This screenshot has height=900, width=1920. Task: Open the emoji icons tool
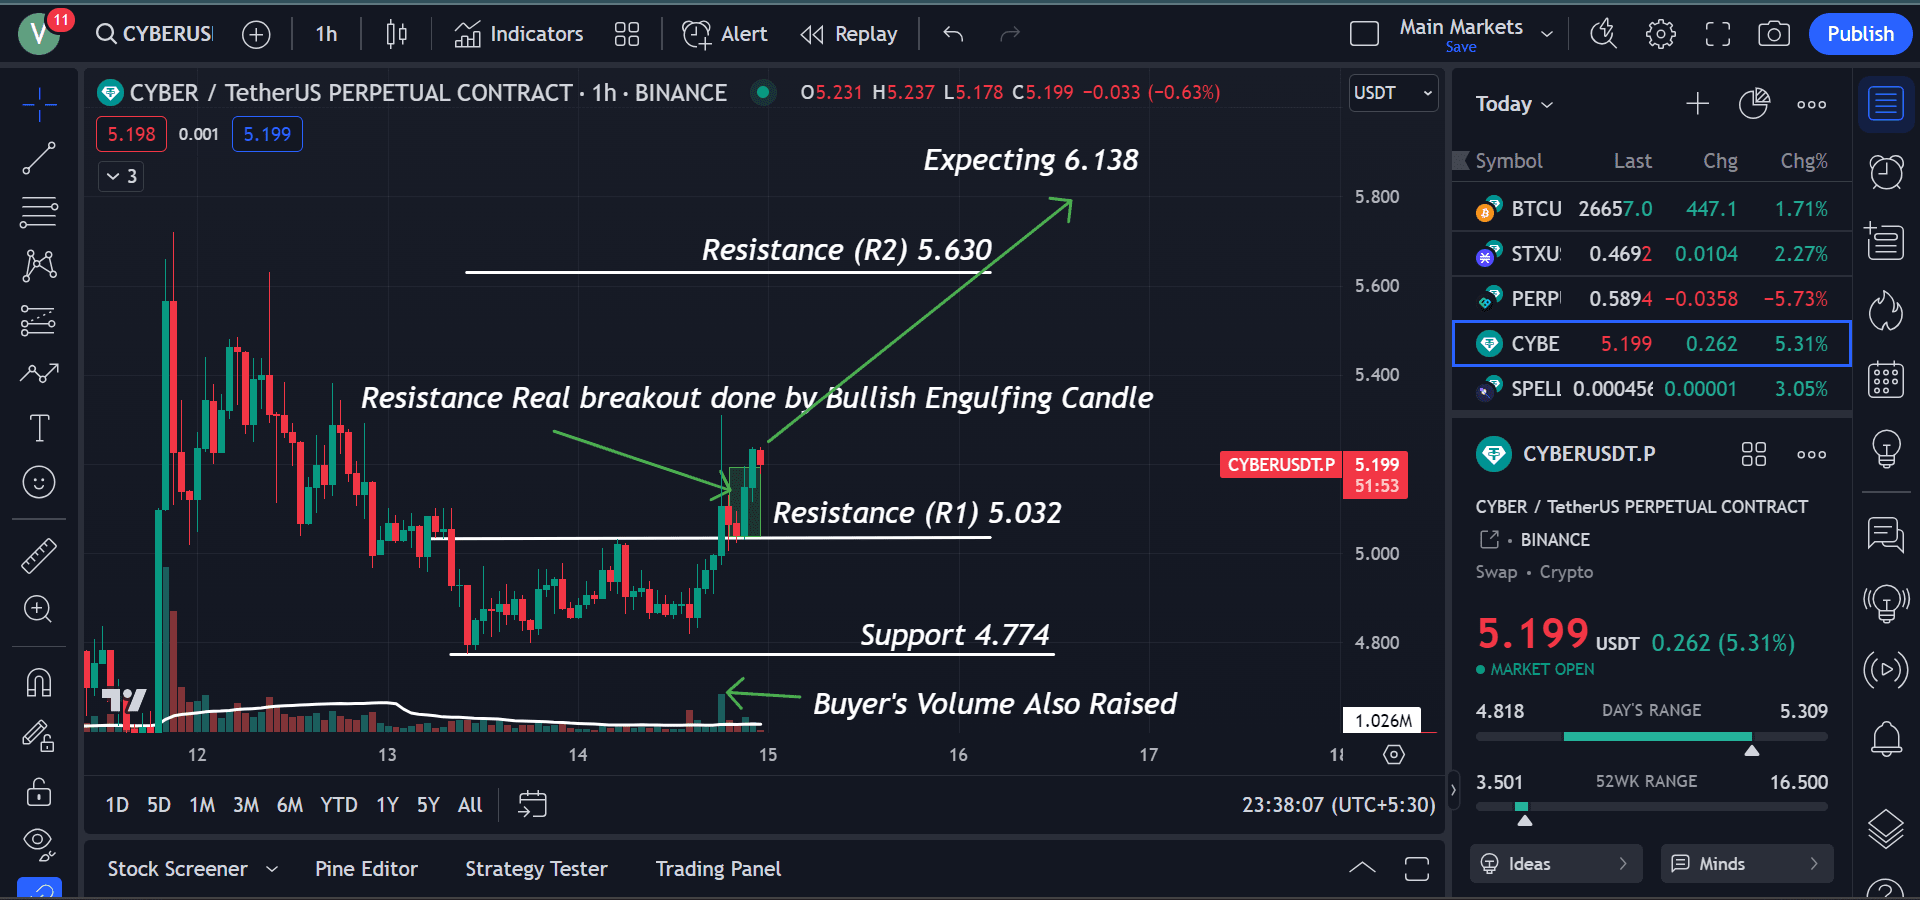click(39, 482)
